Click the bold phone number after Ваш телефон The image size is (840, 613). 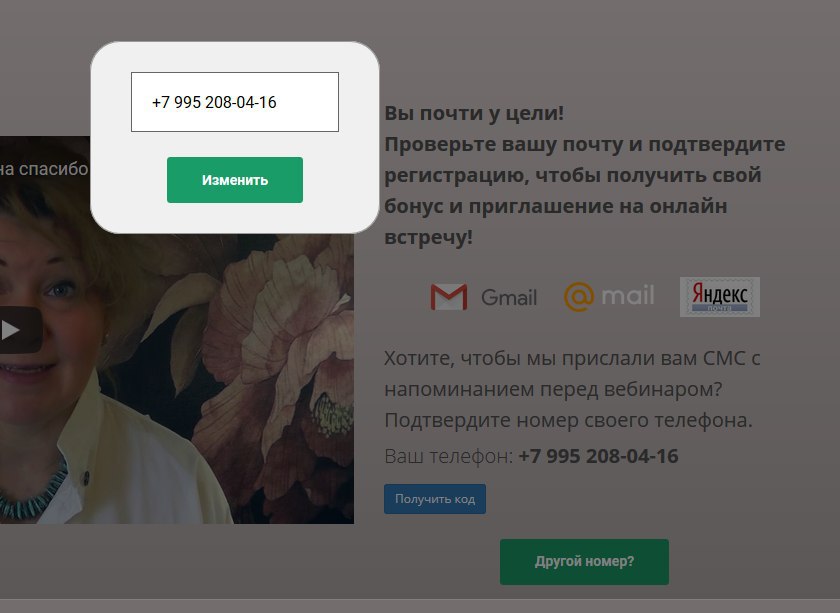click(598, 456)
